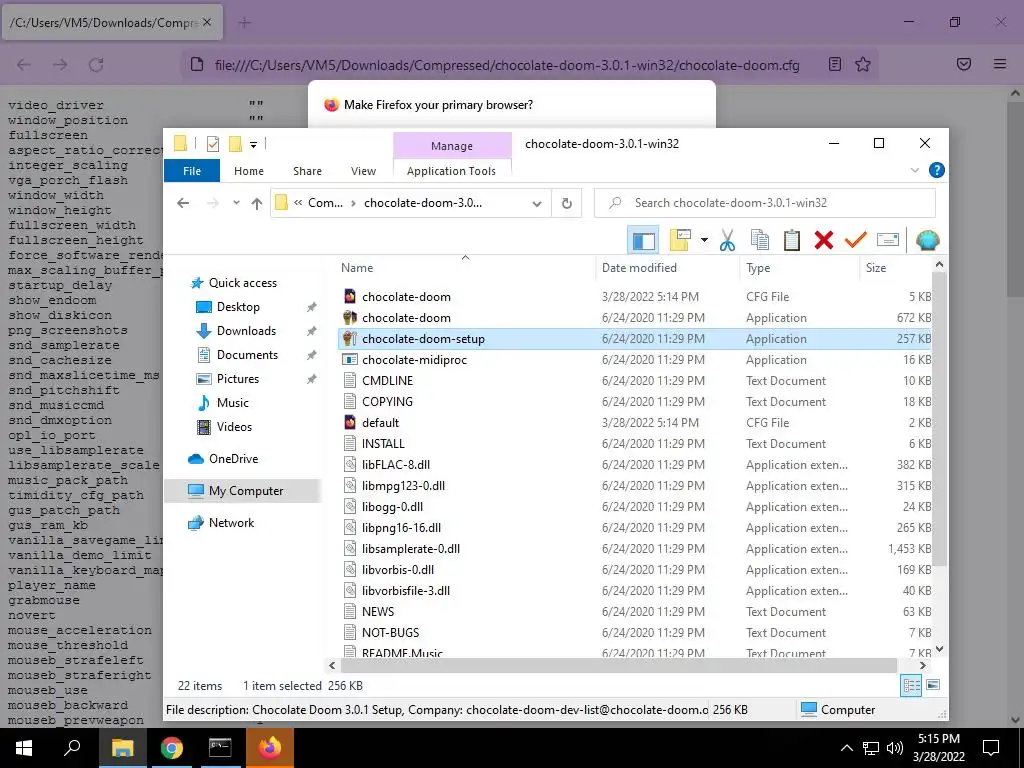Select the CMDLINE text document

(637, 381)
